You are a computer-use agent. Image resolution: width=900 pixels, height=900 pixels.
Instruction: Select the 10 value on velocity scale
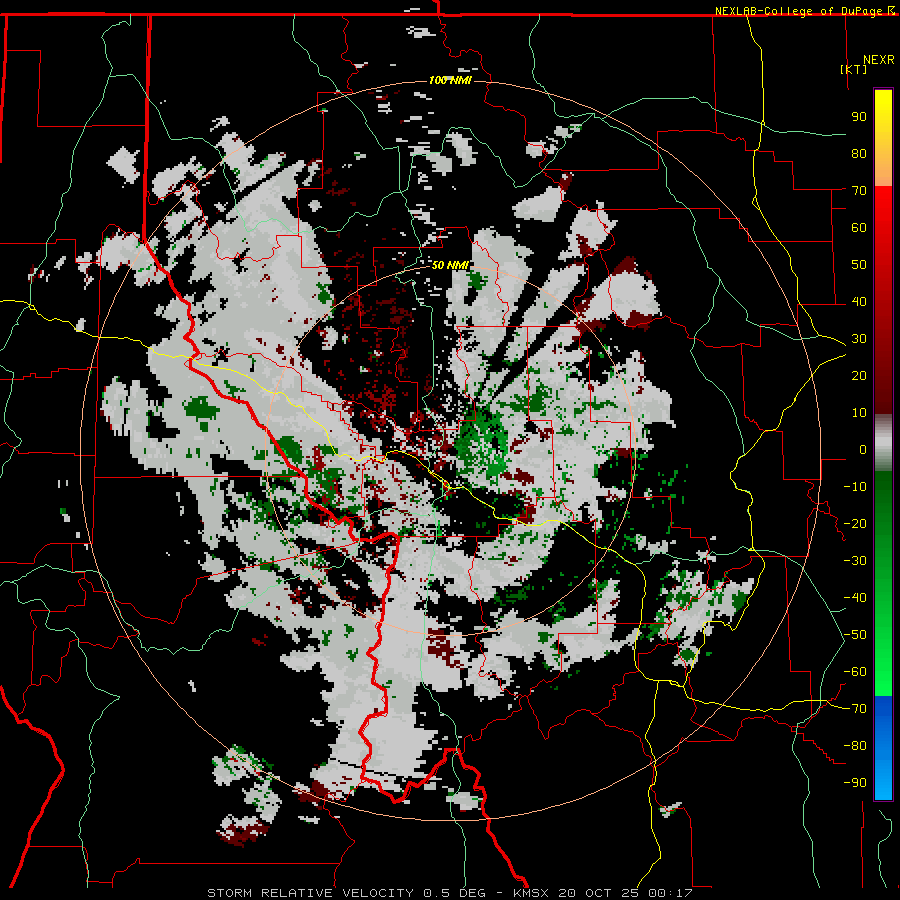coord(859,413)
